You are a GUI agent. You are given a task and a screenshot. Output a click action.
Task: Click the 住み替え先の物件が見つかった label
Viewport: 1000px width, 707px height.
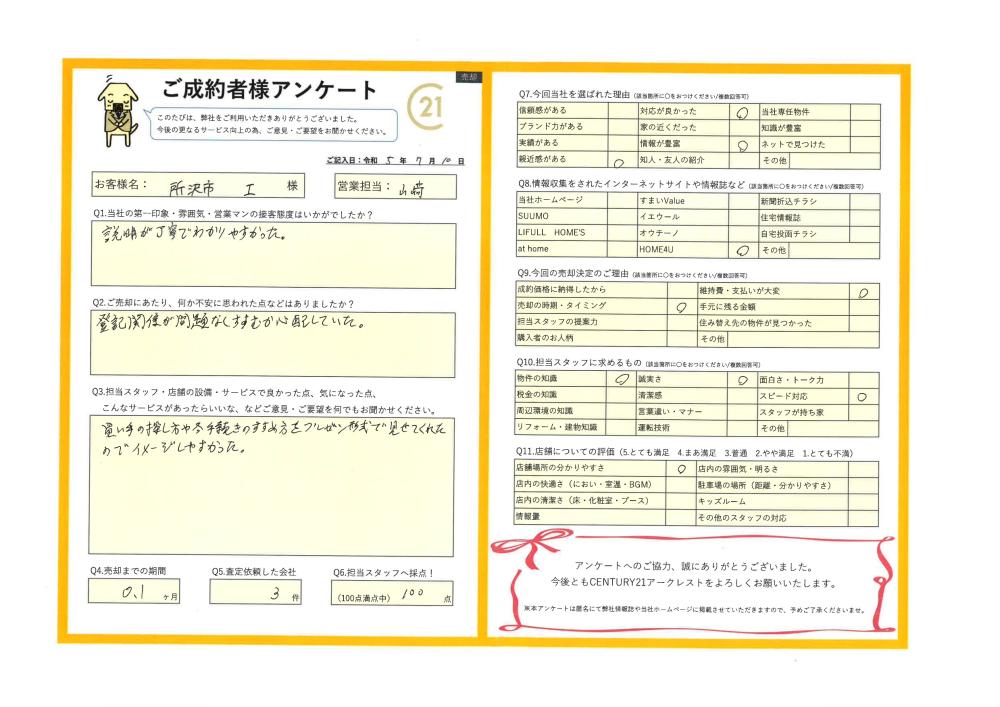(756, 323)
